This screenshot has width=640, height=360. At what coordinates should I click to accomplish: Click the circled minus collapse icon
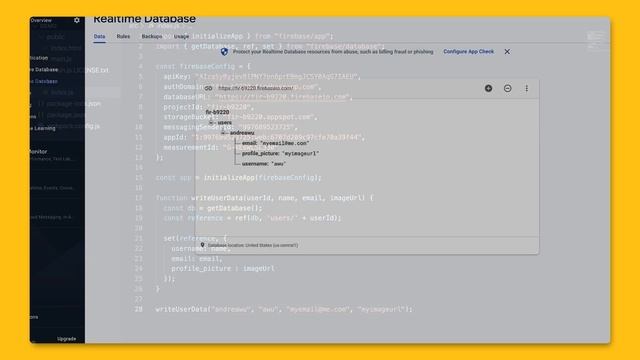tap(507, 88)
